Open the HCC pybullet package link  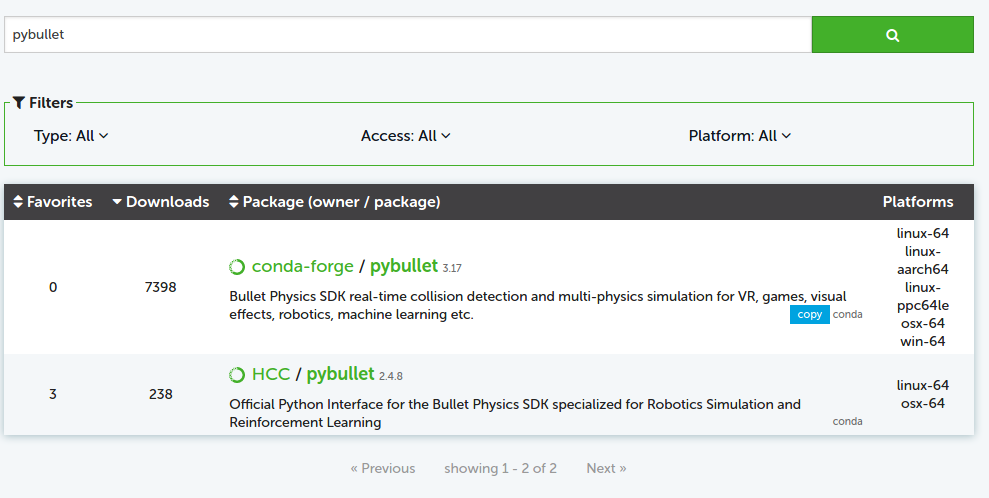340,374
